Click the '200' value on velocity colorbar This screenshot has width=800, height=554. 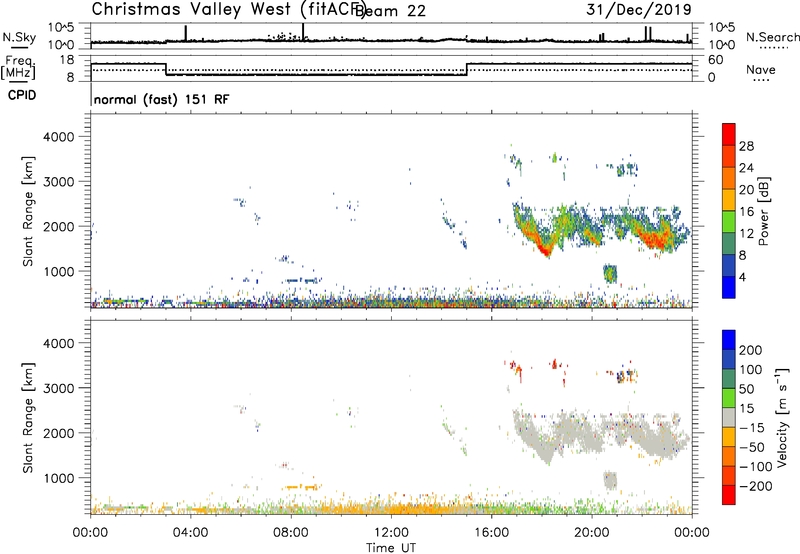[x=751, y=350]
